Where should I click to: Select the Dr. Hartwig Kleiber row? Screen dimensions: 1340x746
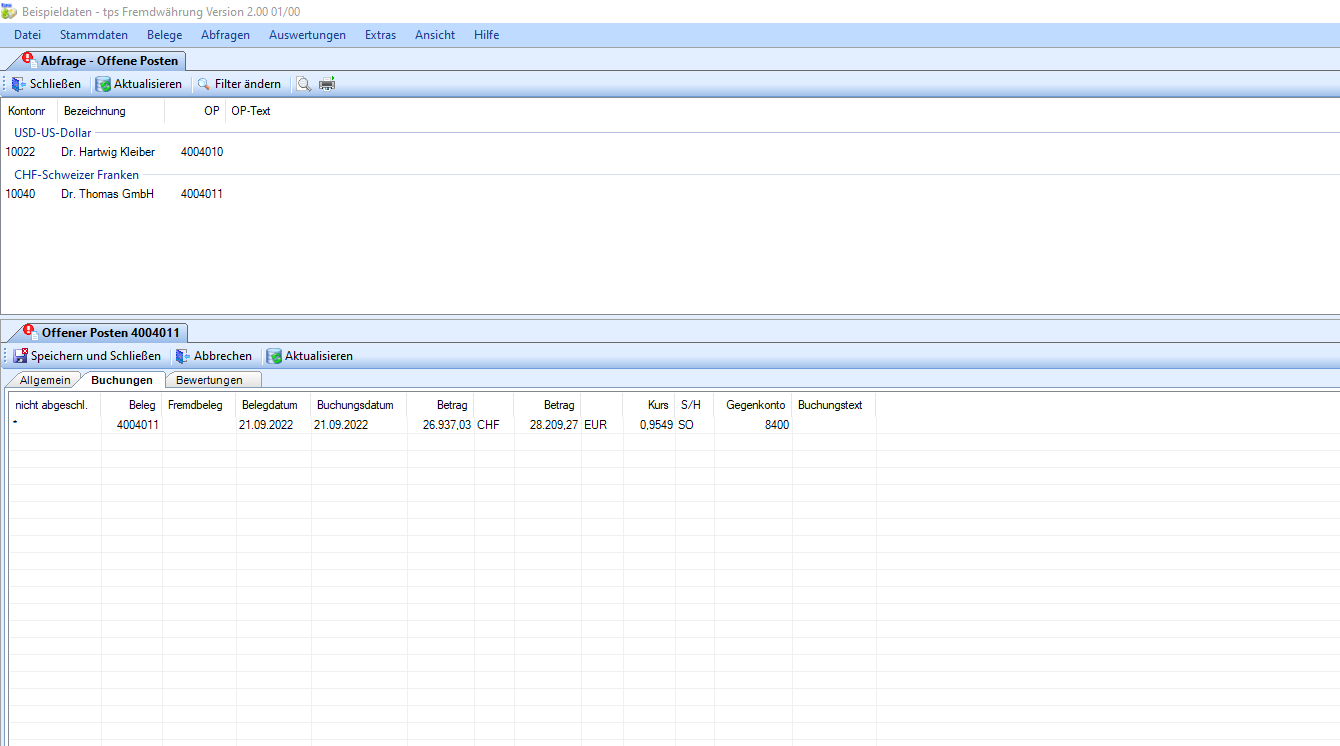click(108, 152)
